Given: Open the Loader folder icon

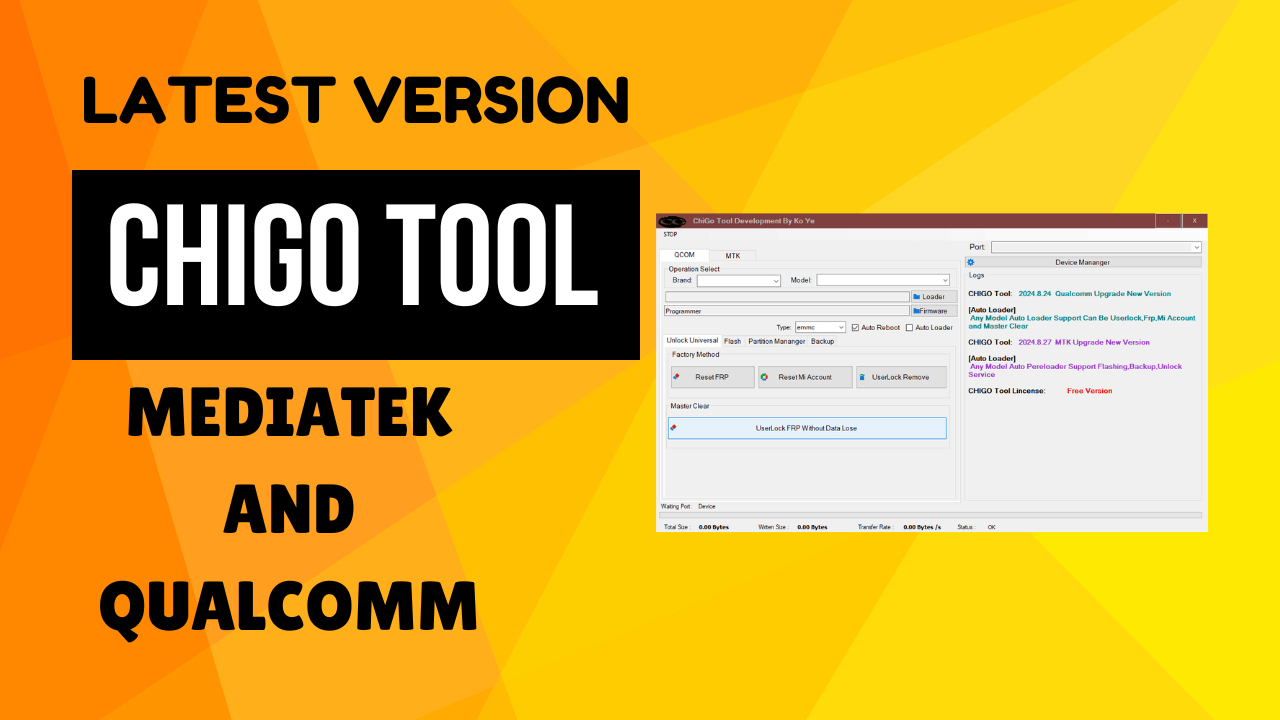Looking at the screenshot, I should point(917,296).
